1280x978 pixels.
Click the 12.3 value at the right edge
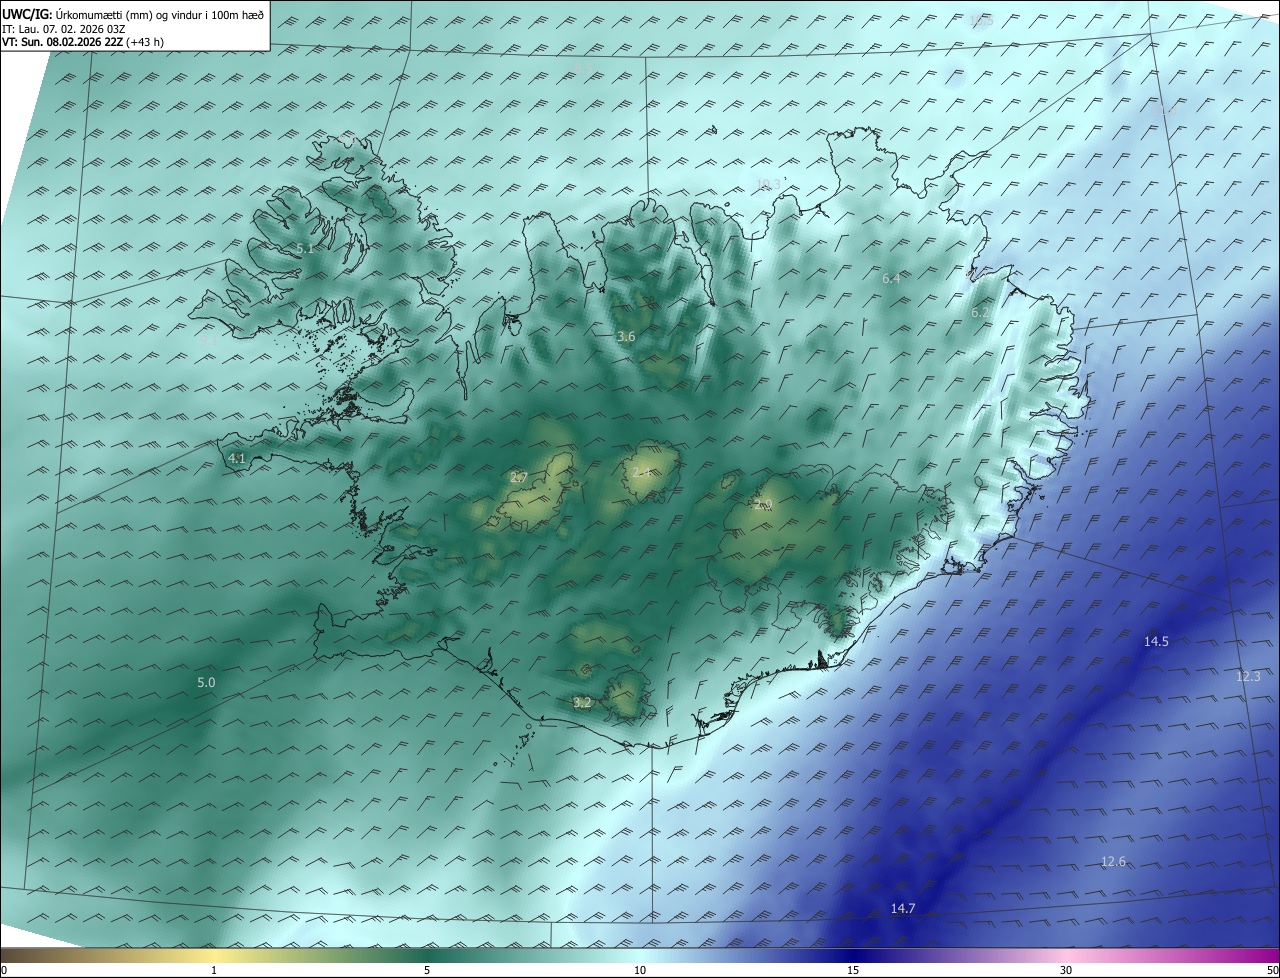coord(1248,677)
